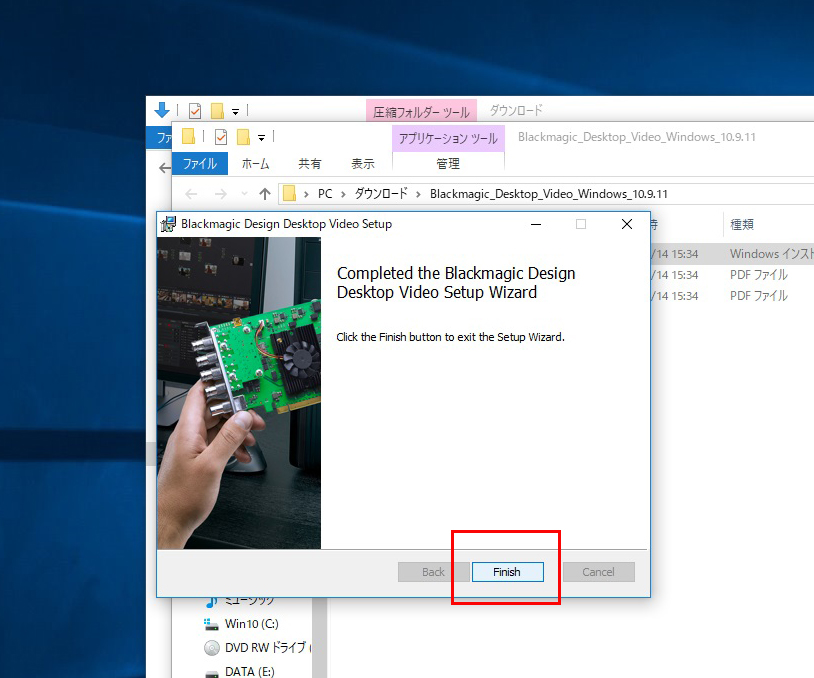This screenshot has height=678, width=814.
Task: Click Blackmagic_Desktop_Video_Windows_10.9.11 in the address bar
Action: click(549, 194)
